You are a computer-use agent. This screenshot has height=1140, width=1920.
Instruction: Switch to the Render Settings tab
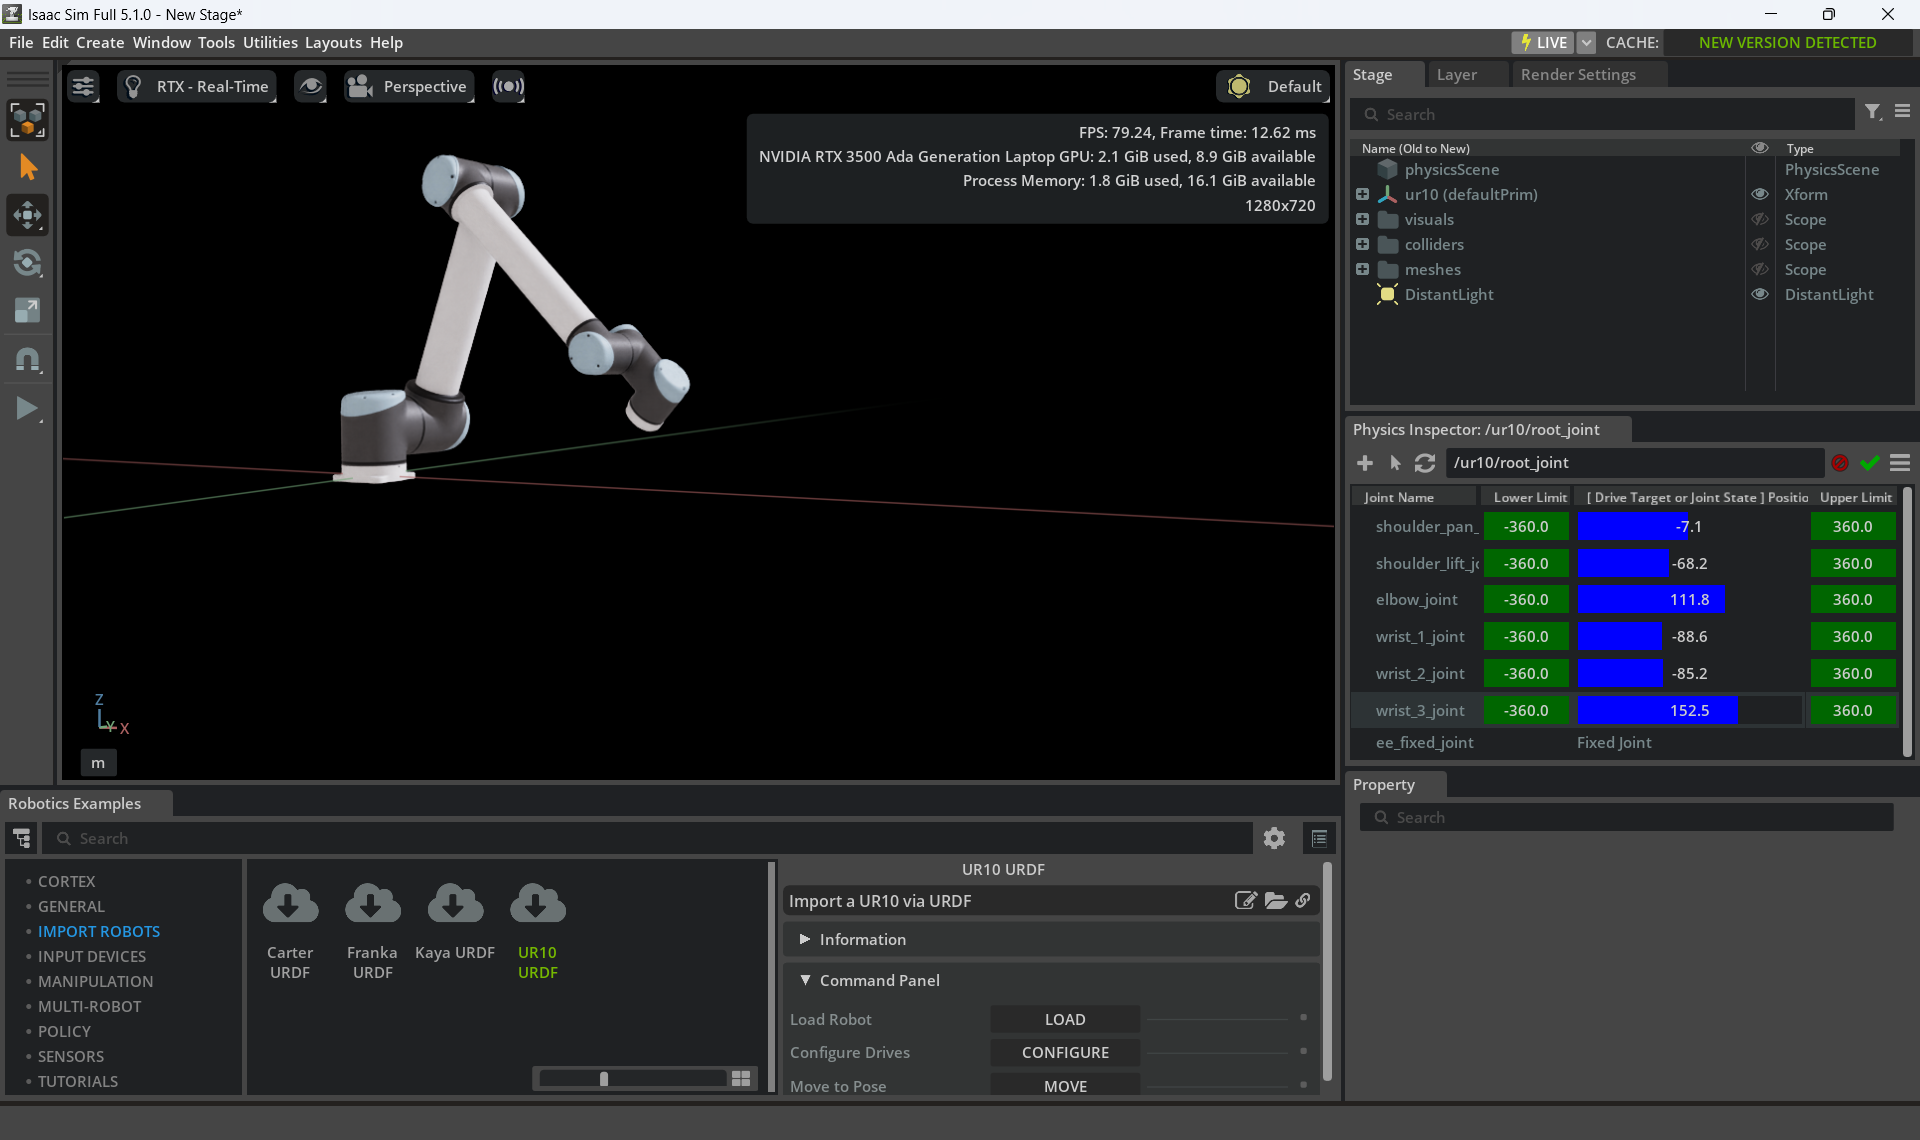[1578, 74]
